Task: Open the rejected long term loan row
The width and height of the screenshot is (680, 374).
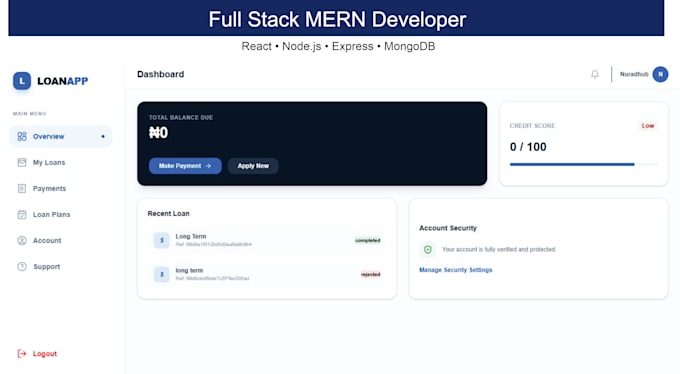Action: tap(267, 274)
